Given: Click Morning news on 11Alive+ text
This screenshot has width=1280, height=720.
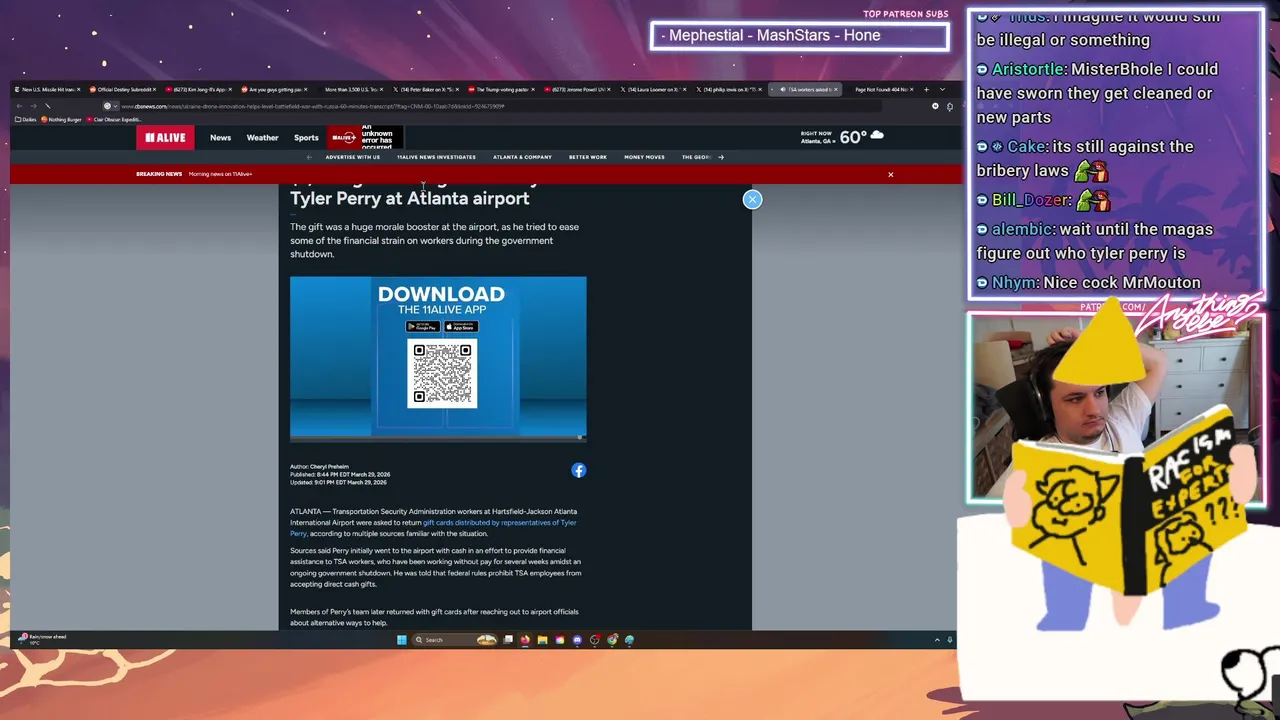Looking at the screenshot, I should 220,174.
